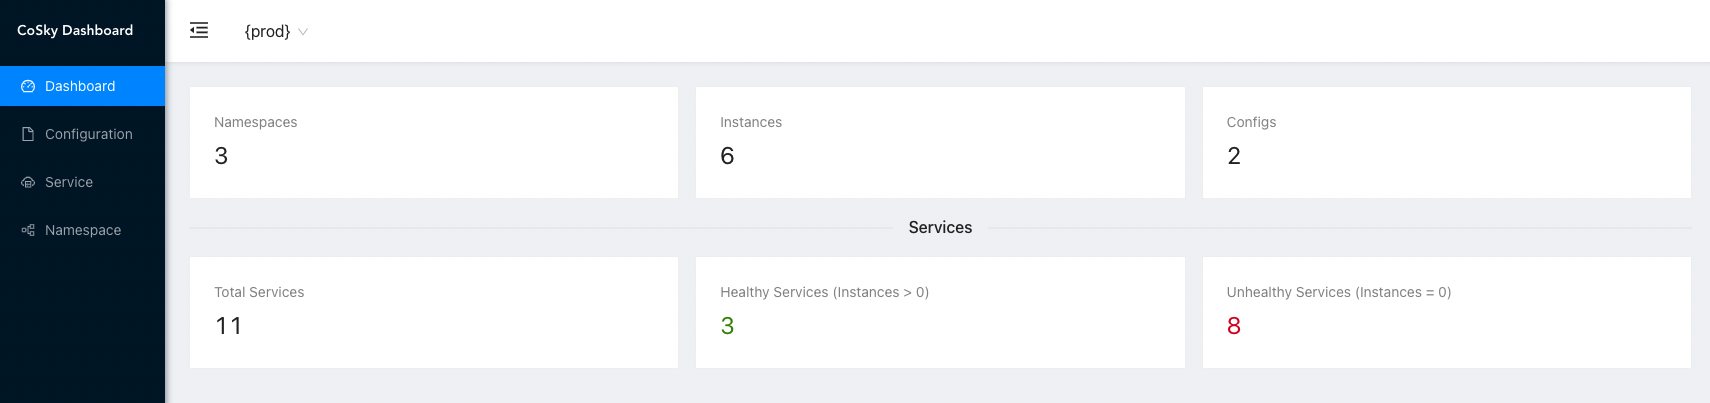Click the CoSky Dashboard logo title
Viewport: 1710px width, 403px height.
[75, 30]
